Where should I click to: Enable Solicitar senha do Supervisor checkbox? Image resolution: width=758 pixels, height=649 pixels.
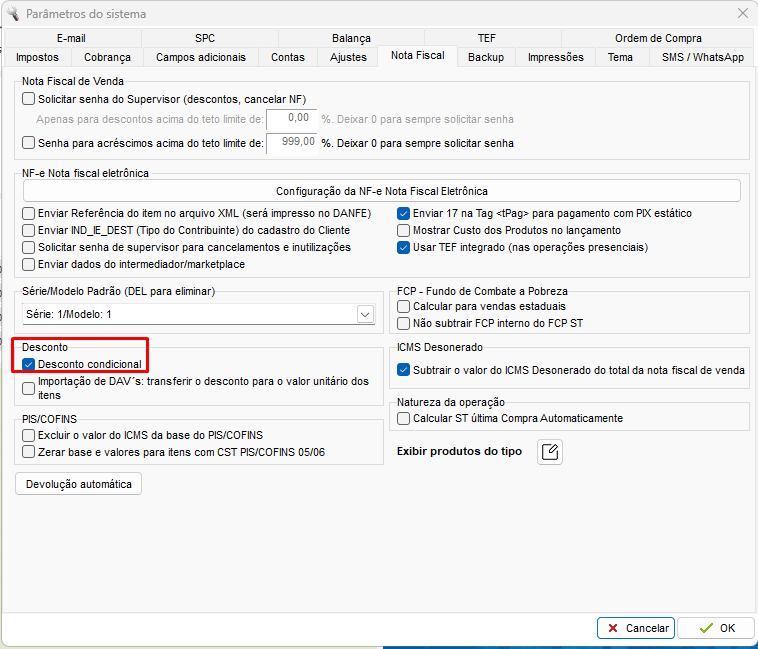(x=29, y=99)
